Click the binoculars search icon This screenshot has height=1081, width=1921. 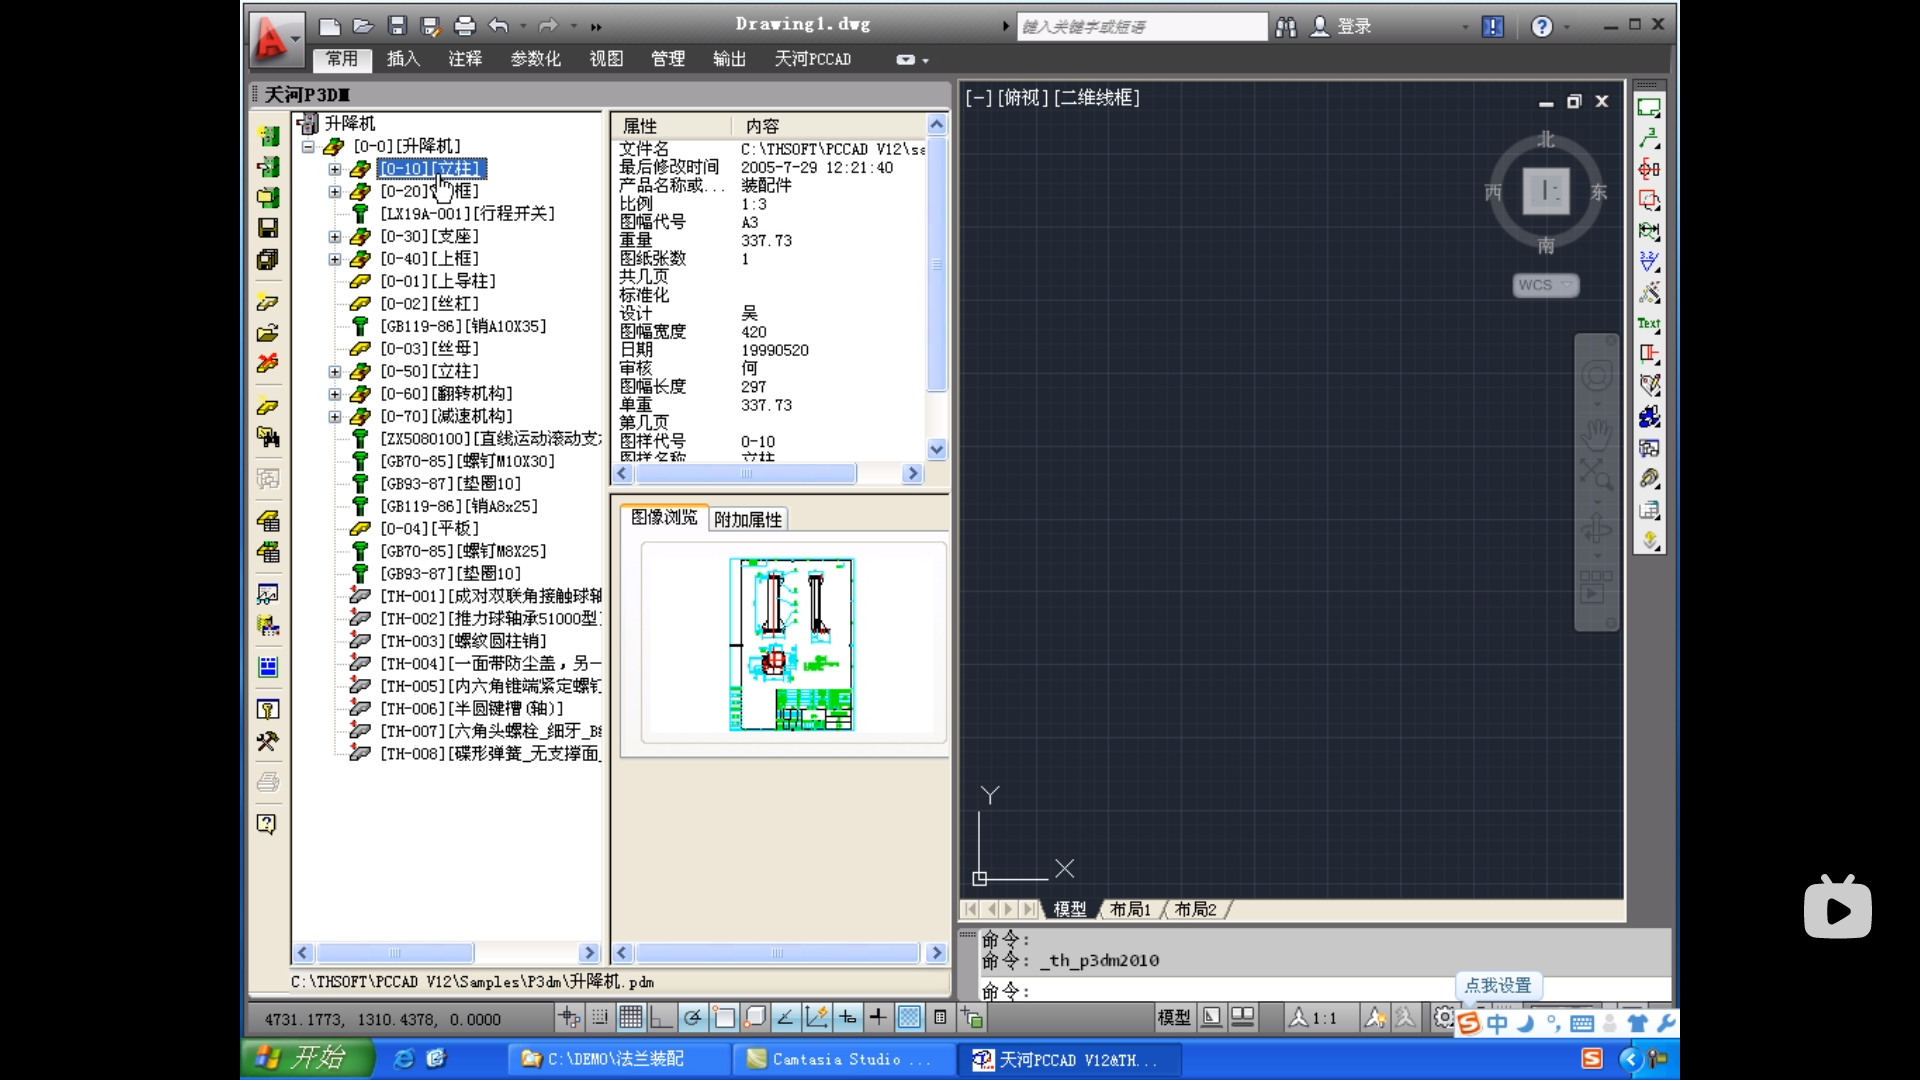(x=1286, y=27)
